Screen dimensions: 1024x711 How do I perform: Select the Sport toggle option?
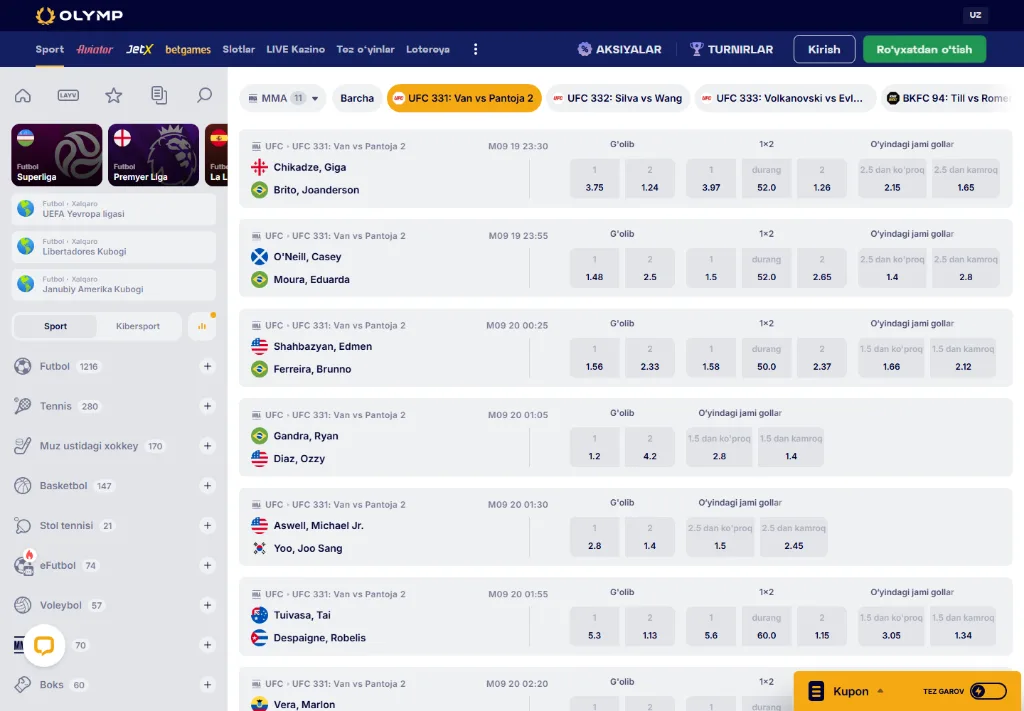56,326
